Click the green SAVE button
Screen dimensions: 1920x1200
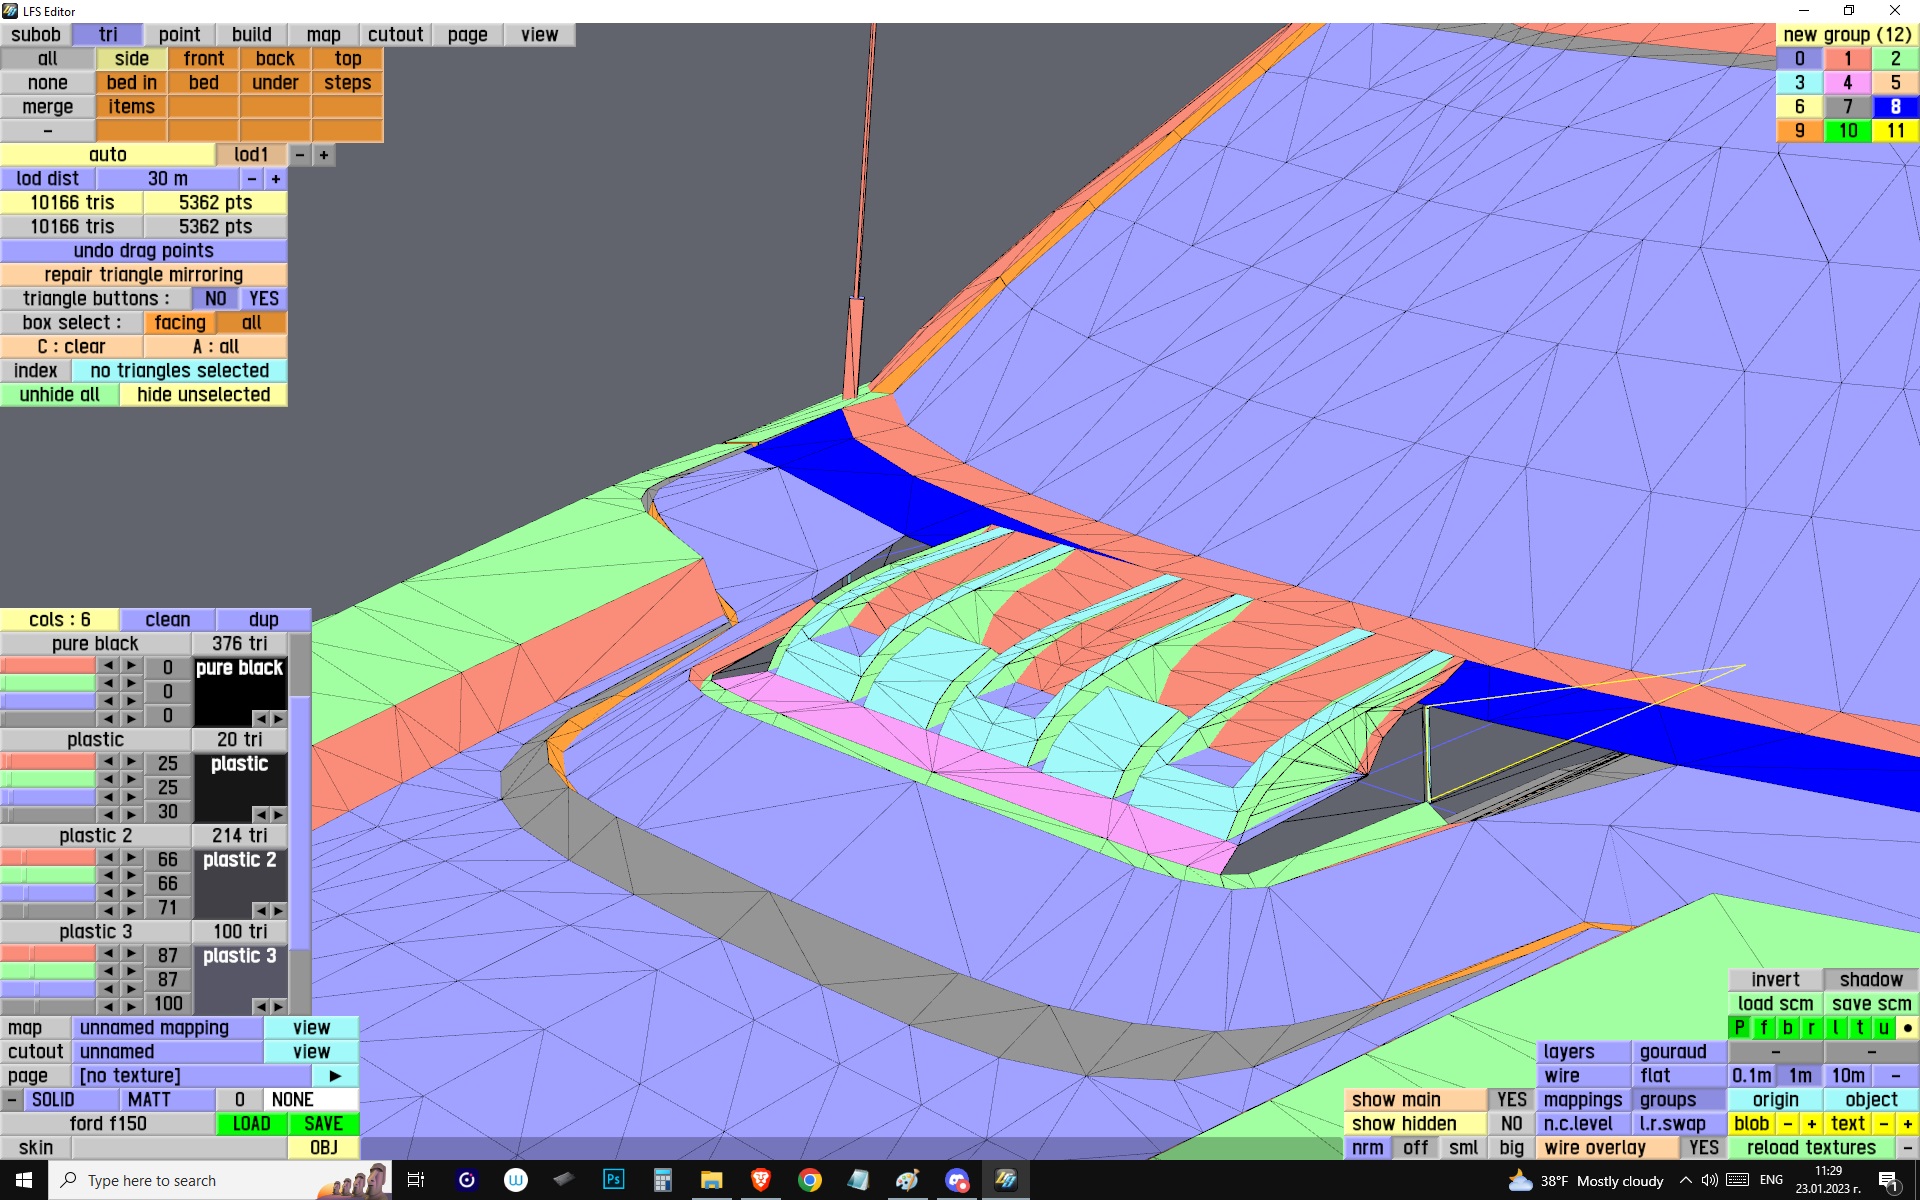[323, 1124]
